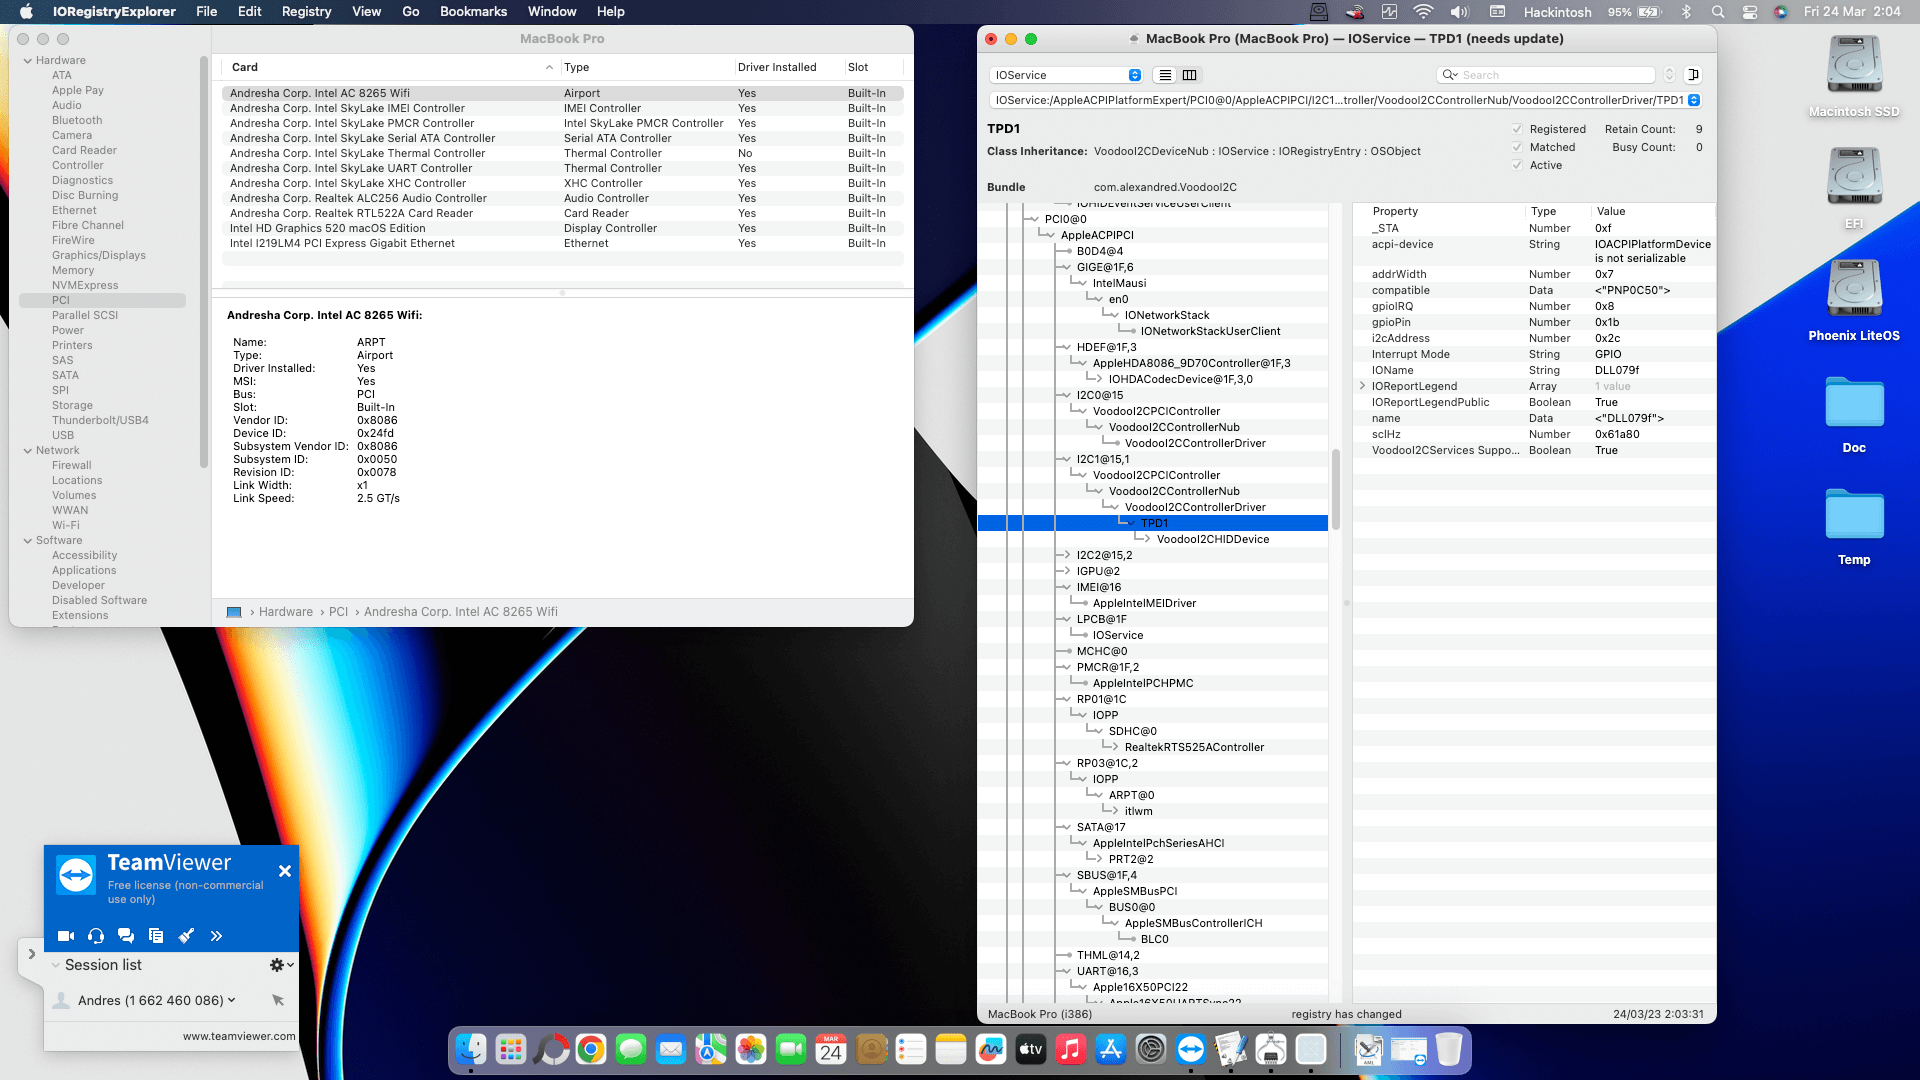Click the remote cursor arrow beside Andres

click(x=278, y=1000)
